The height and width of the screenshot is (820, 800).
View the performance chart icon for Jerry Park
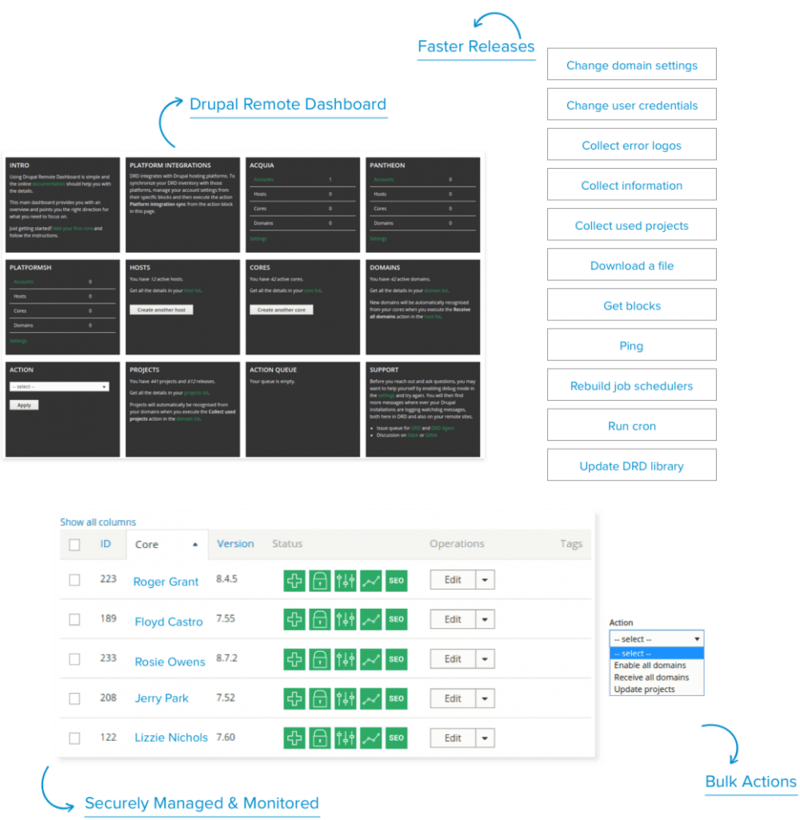tap(369, 698)
